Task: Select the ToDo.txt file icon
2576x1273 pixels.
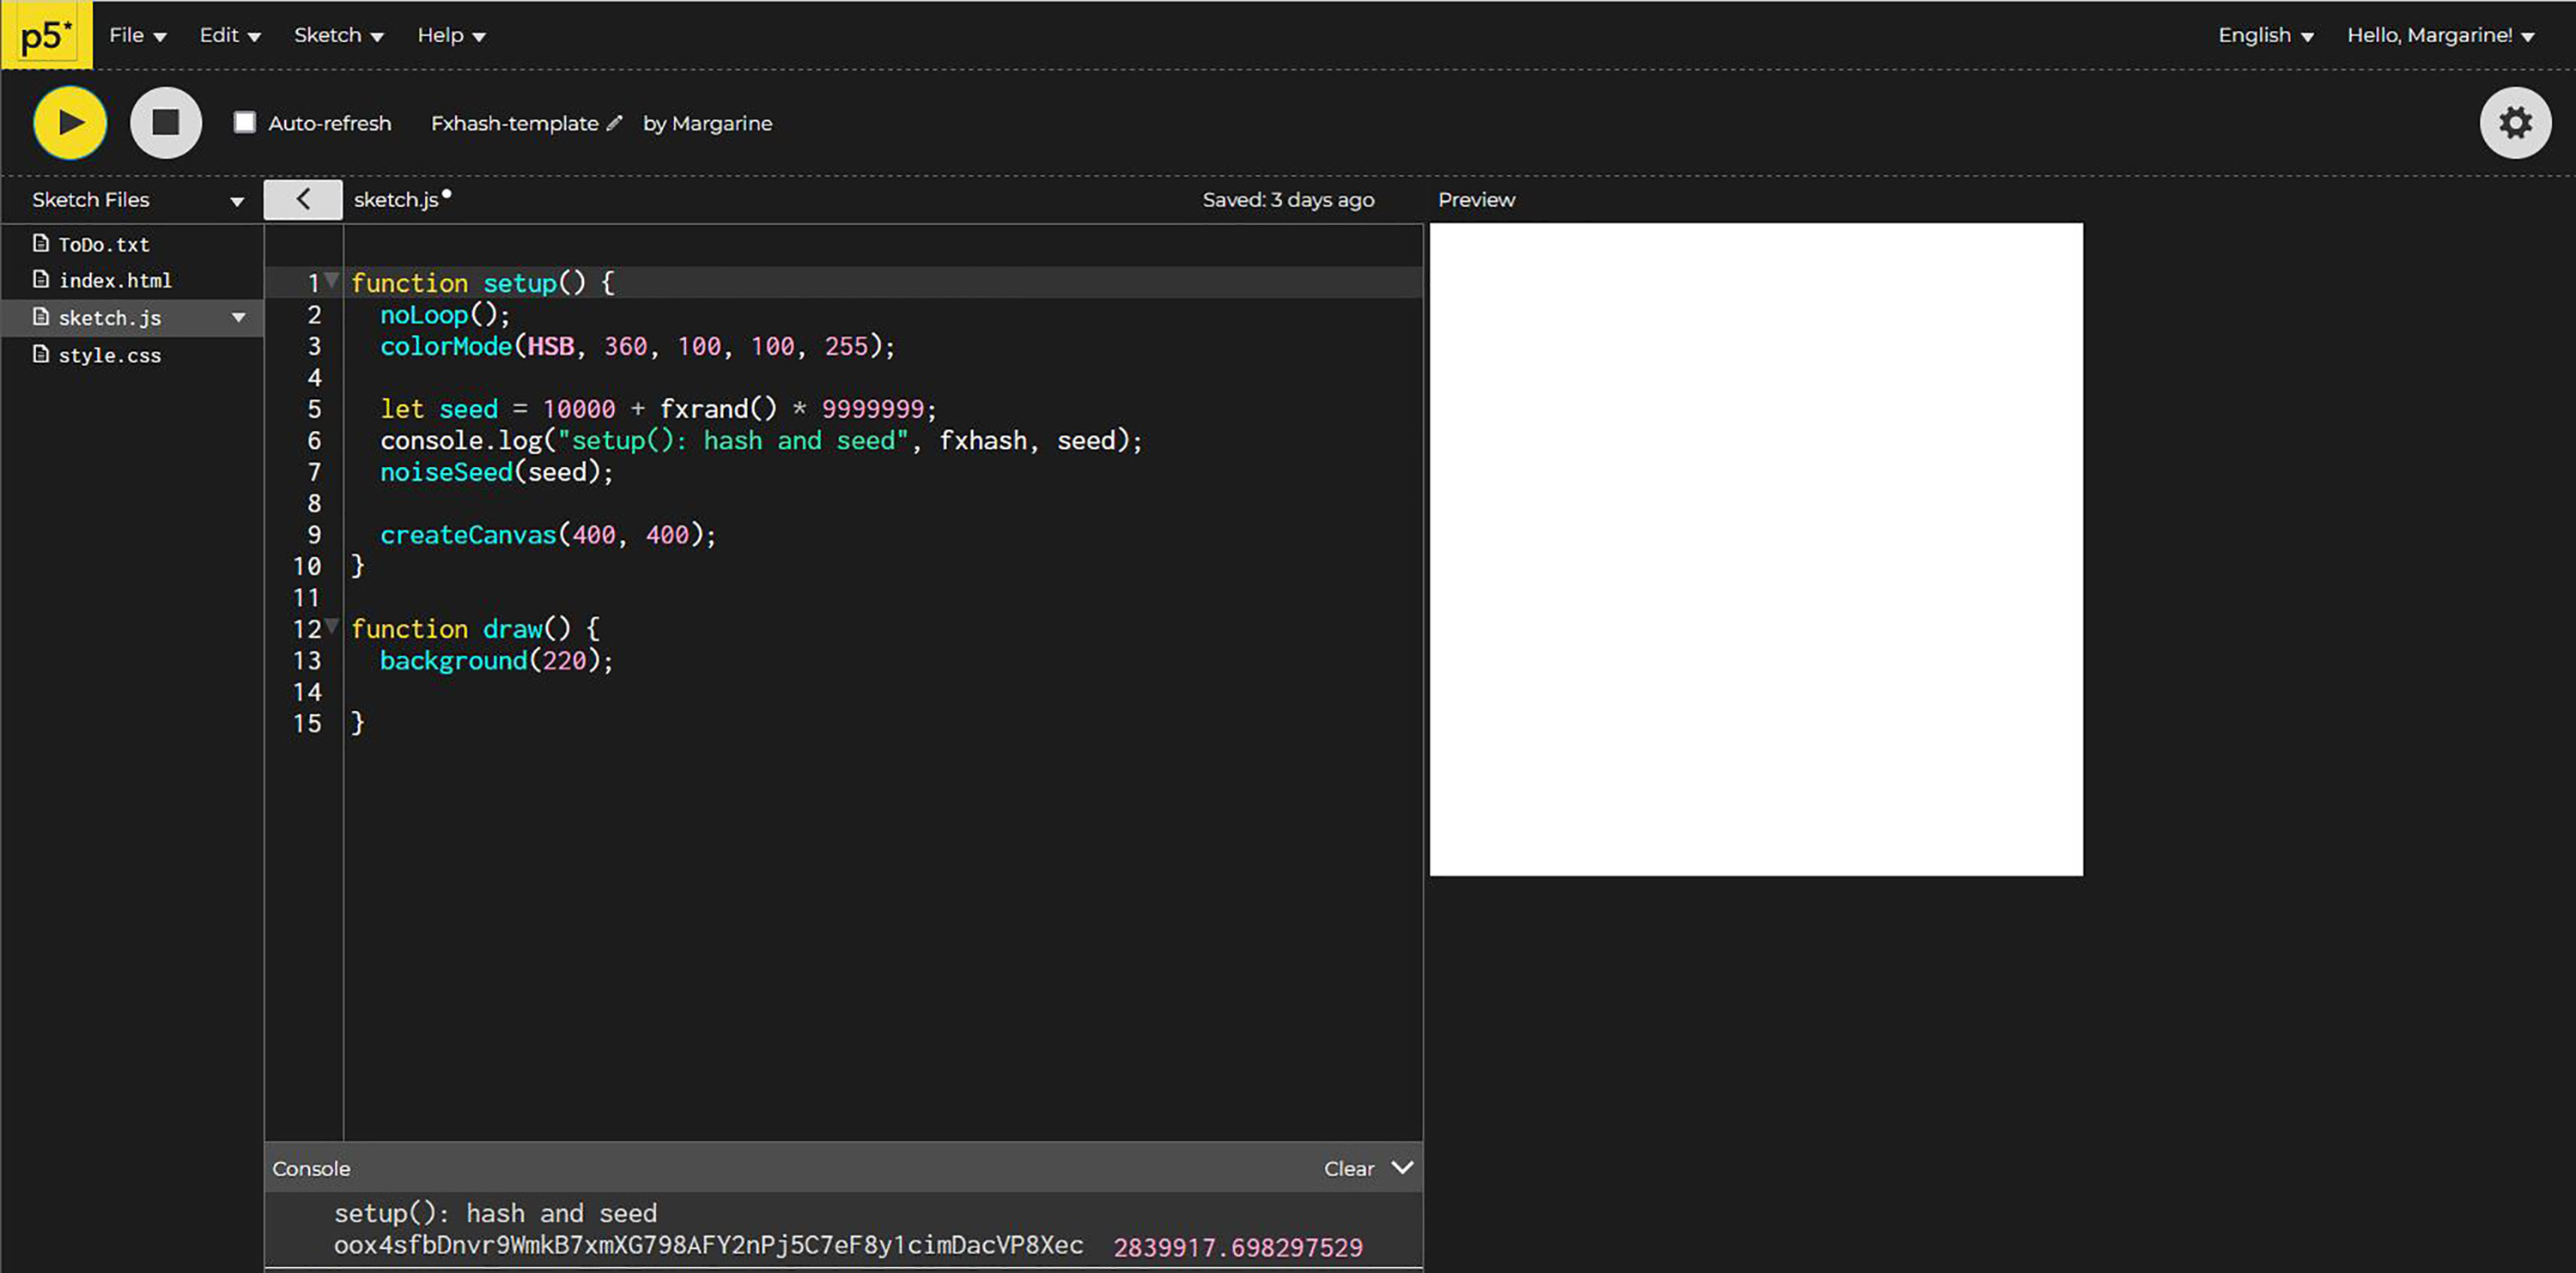Action: pyautogui.click(x=41, y=243)
